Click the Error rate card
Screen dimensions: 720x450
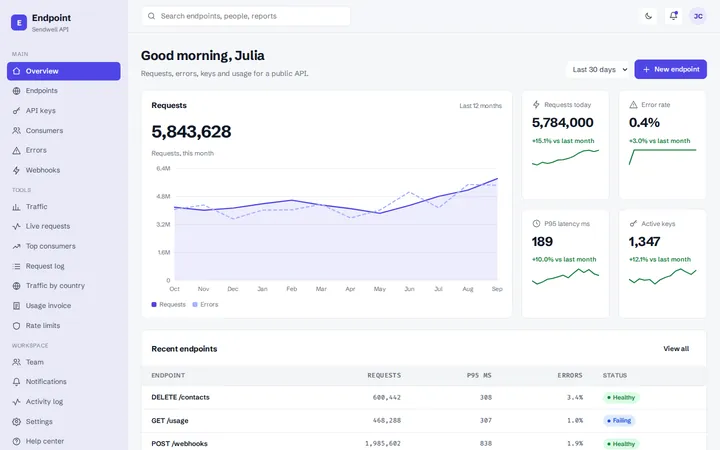point(662,145)
